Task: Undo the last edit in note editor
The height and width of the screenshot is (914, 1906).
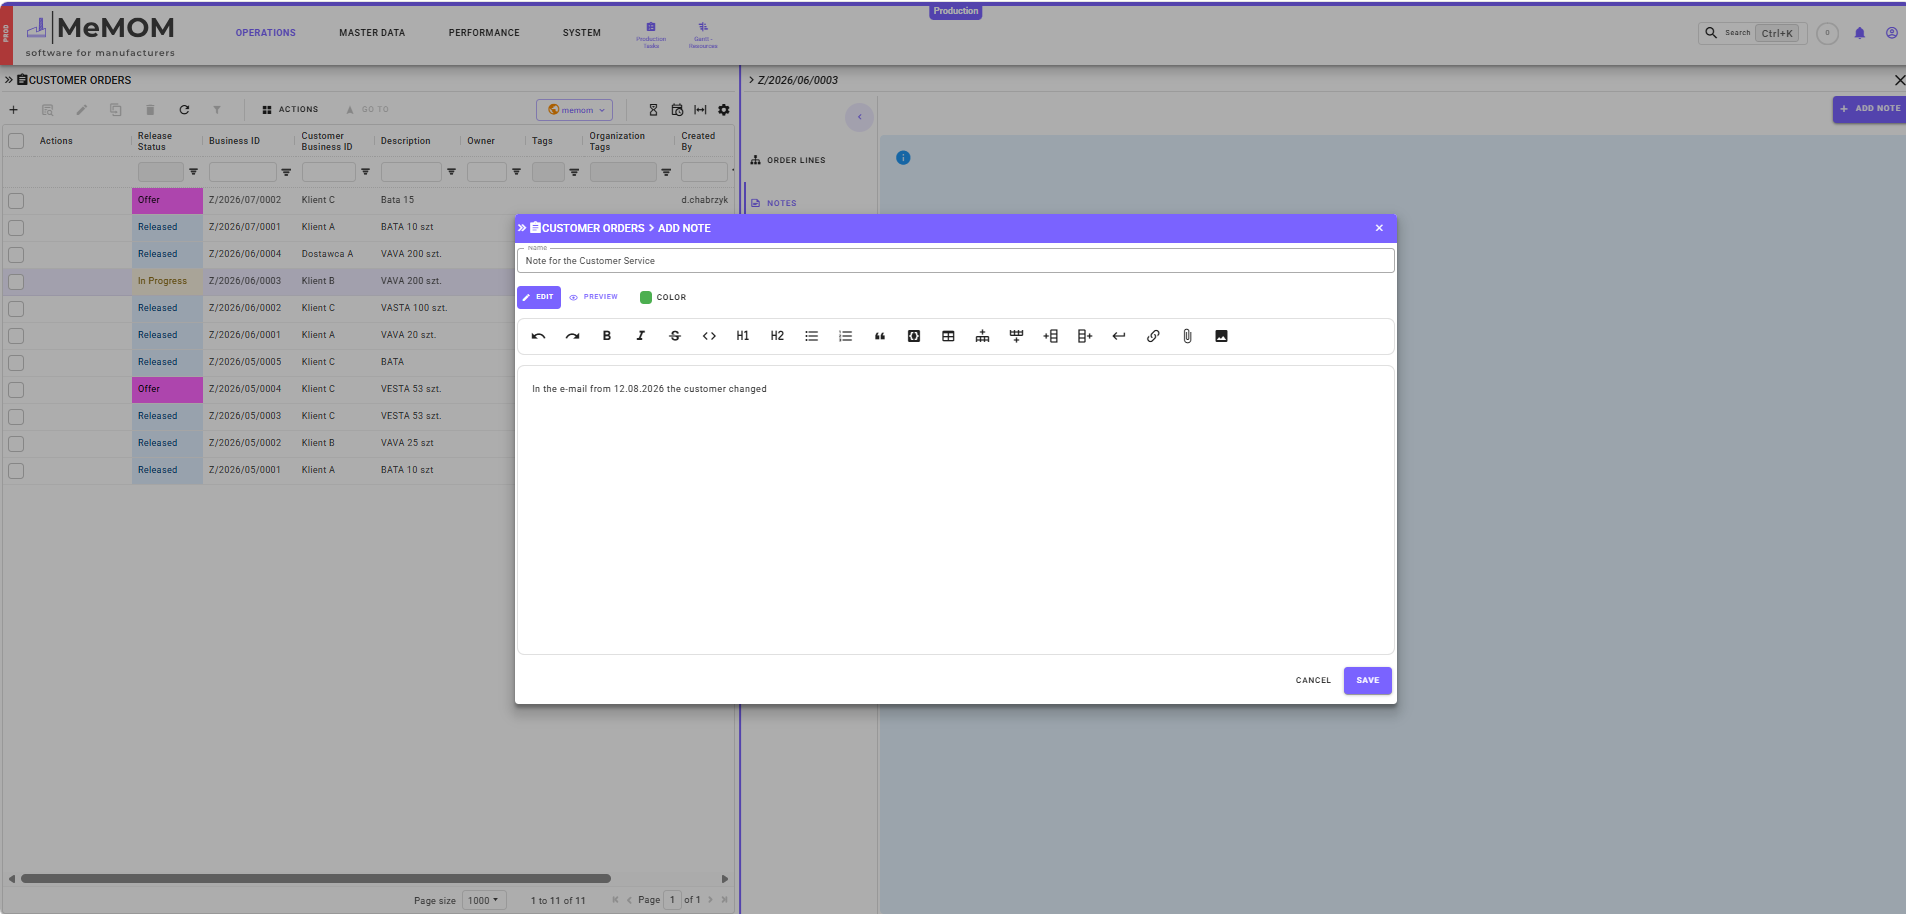Action: (538, 336)
